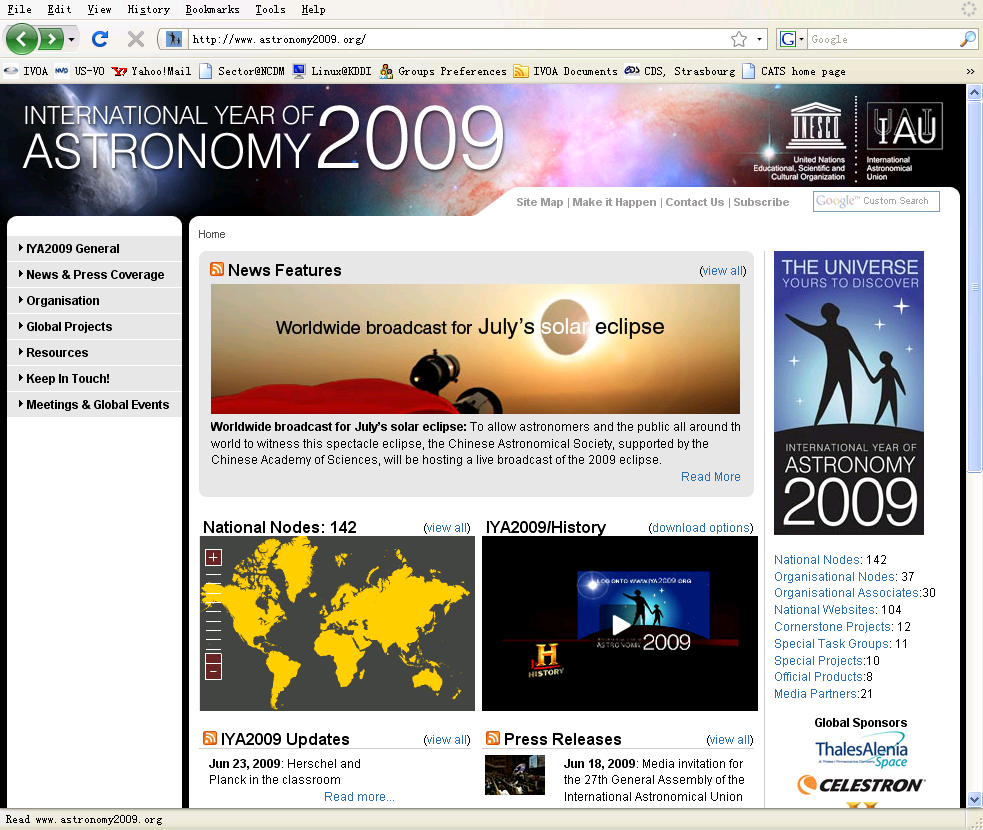Open the Bookmarks menu
This screenshot has width=983, height=830.
tap(212, 9)
